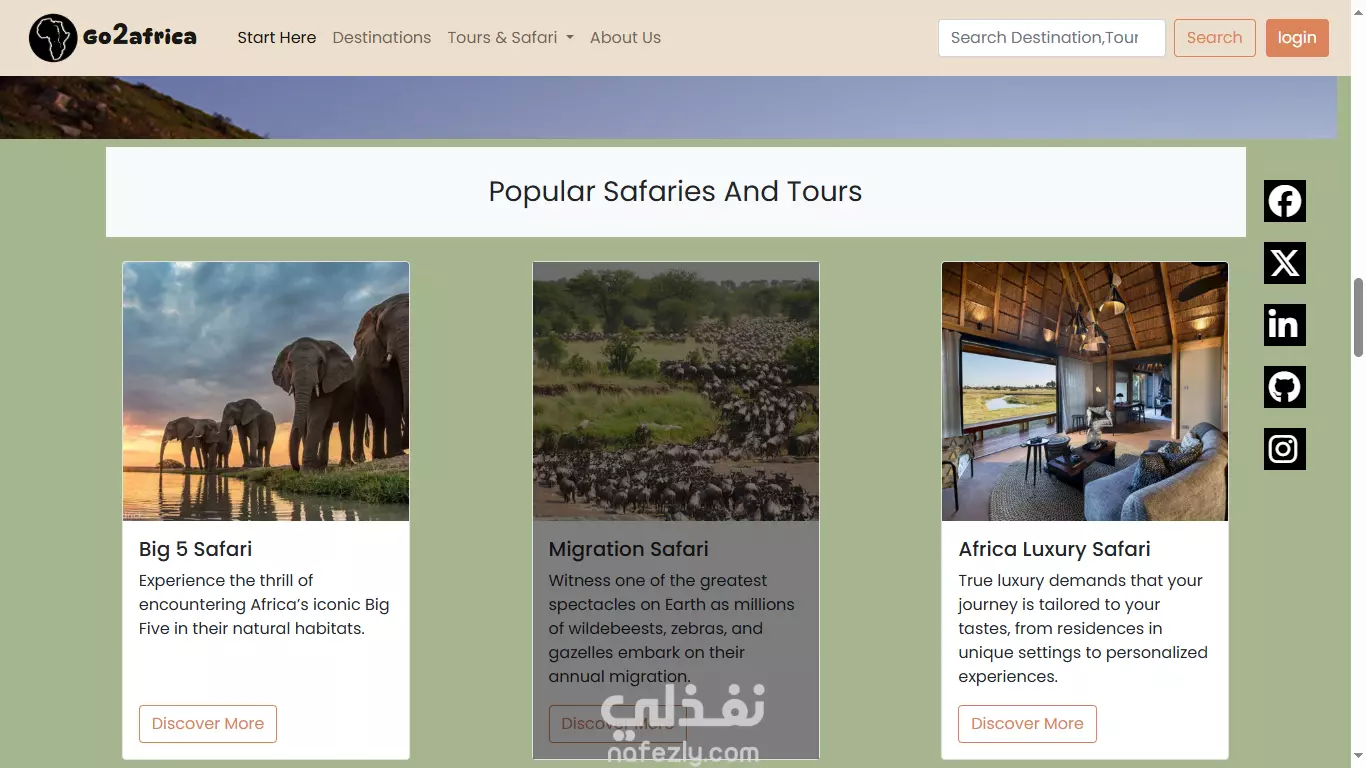Click the Search button
The width and height of the screenshot is (1366, 768).
[x=1215, y=38]
